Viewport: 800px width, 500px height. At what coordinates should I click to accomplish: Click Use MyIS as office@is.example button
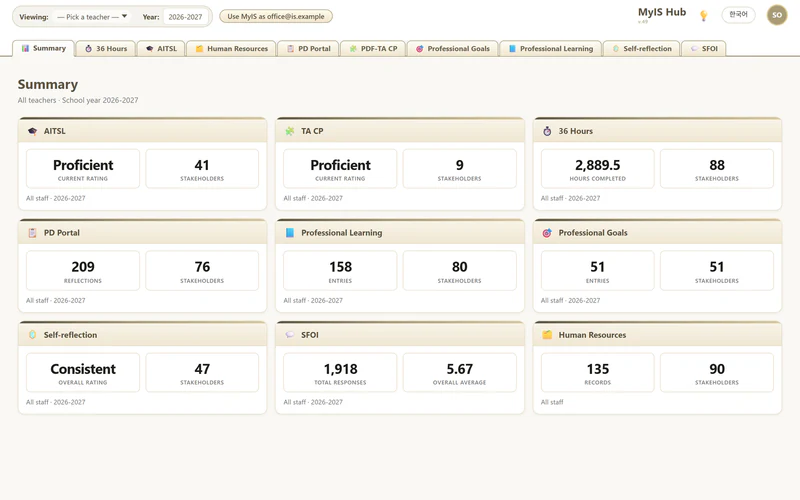pyautogui.click(x=276, y=16)
